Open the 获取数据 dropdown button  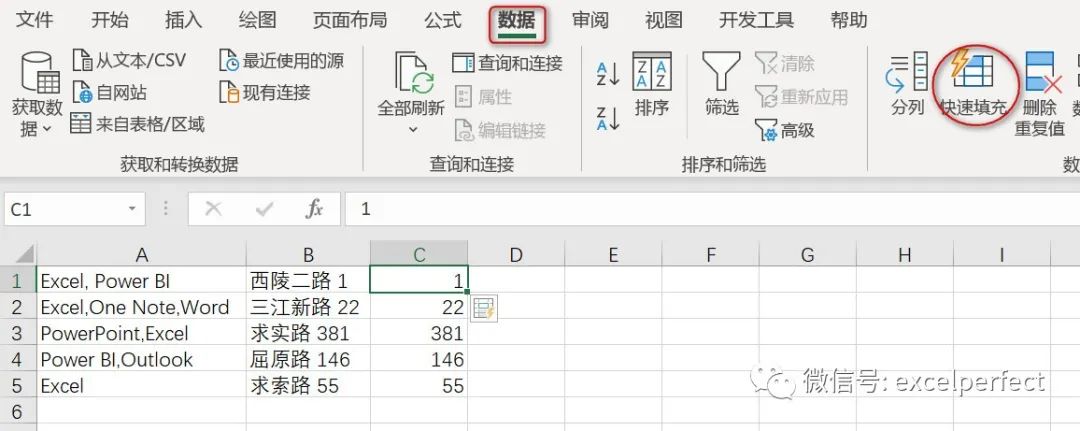click(x=38, y=94)
